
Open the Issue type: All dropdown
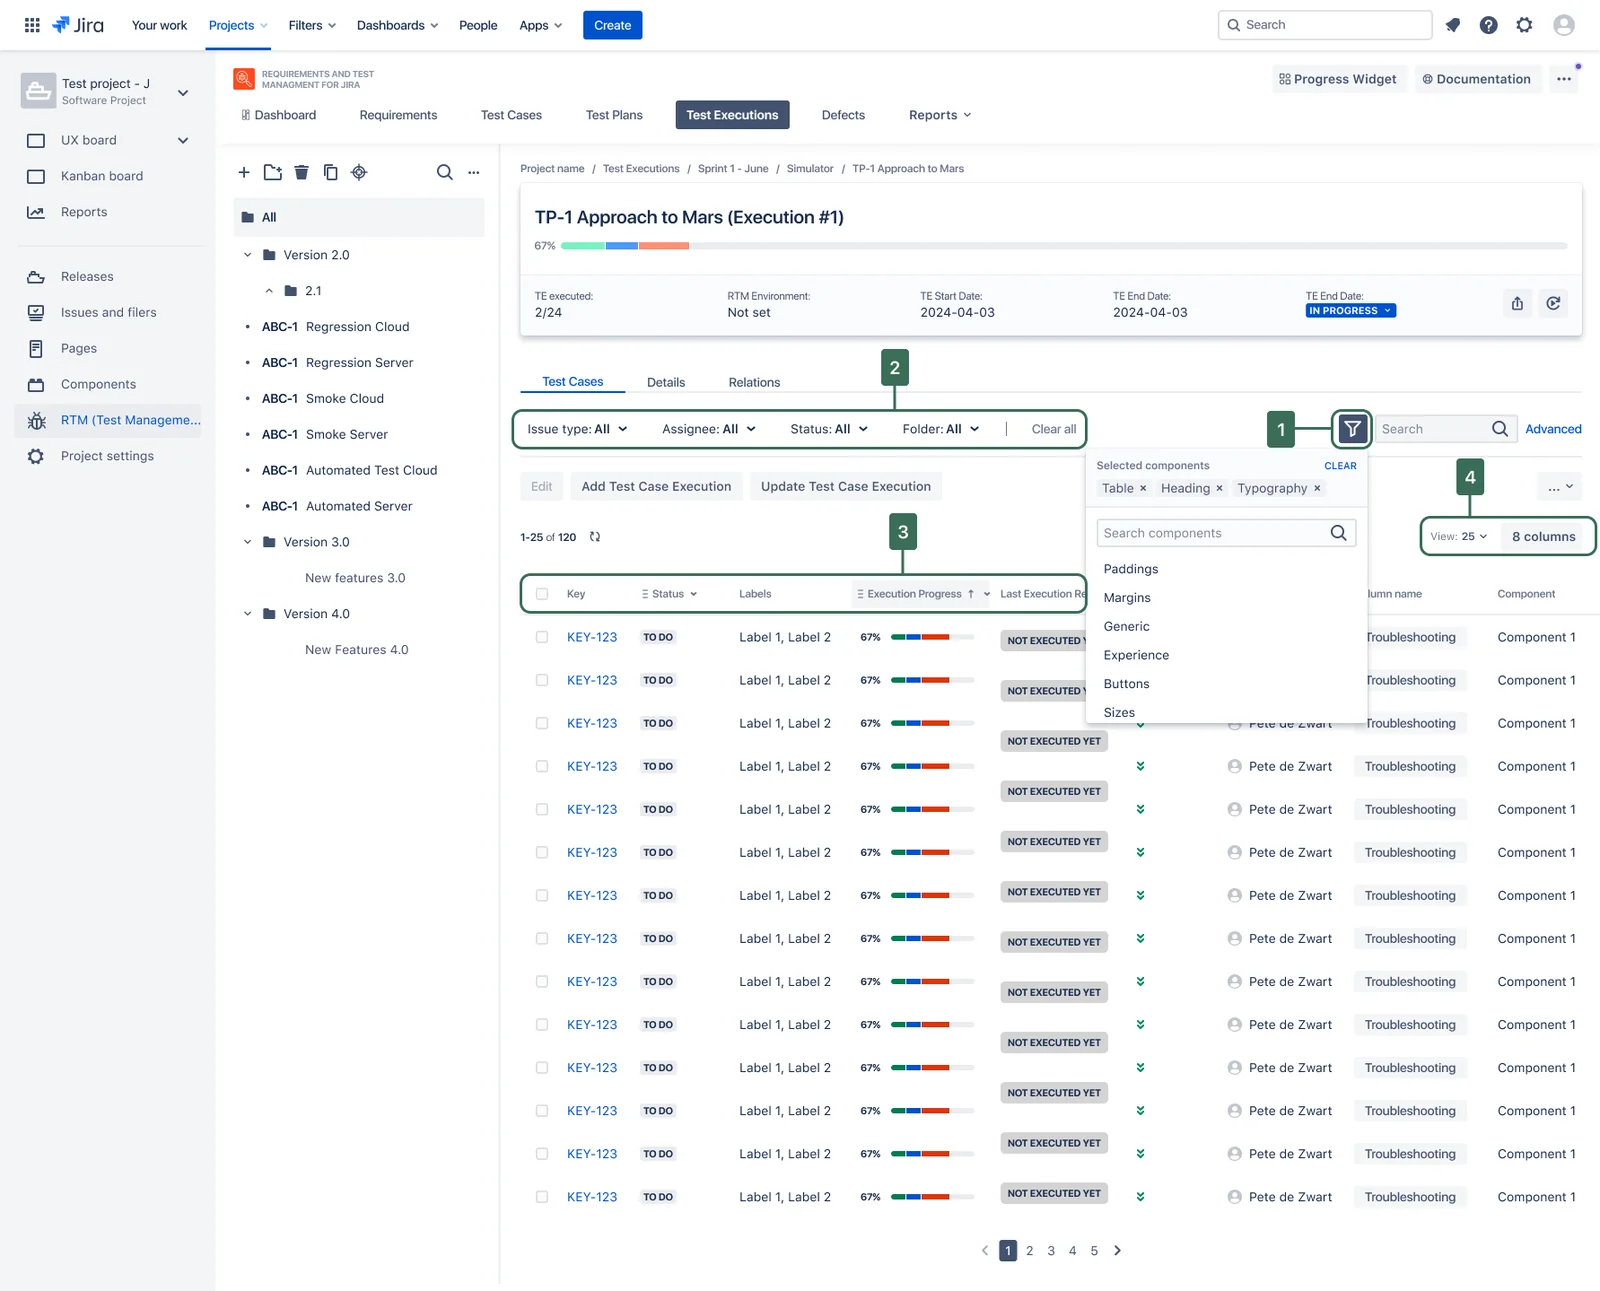(x=578, y=429)
